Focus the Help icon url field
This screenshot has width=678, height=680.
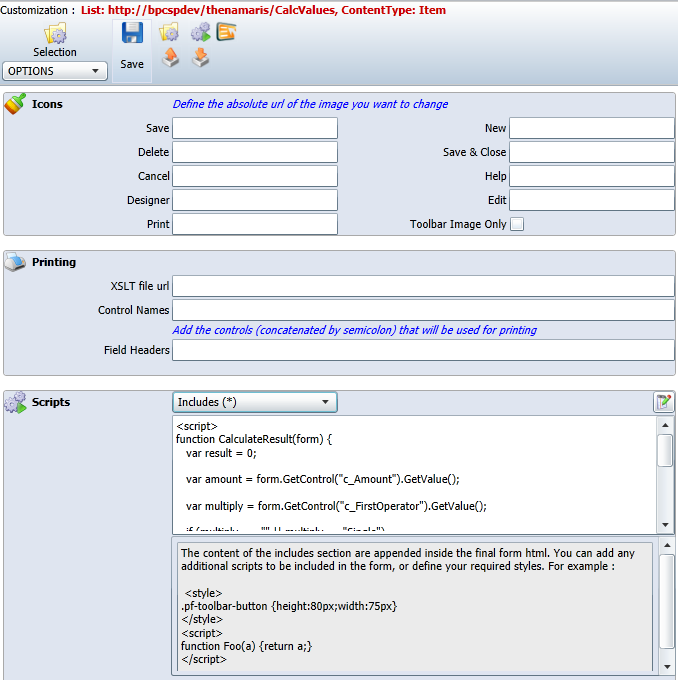592,176
